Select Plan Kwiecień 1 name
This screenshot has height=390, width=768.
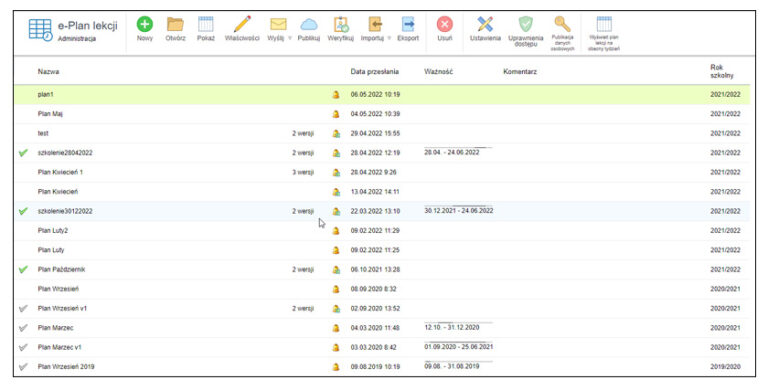tap(60, 172)
